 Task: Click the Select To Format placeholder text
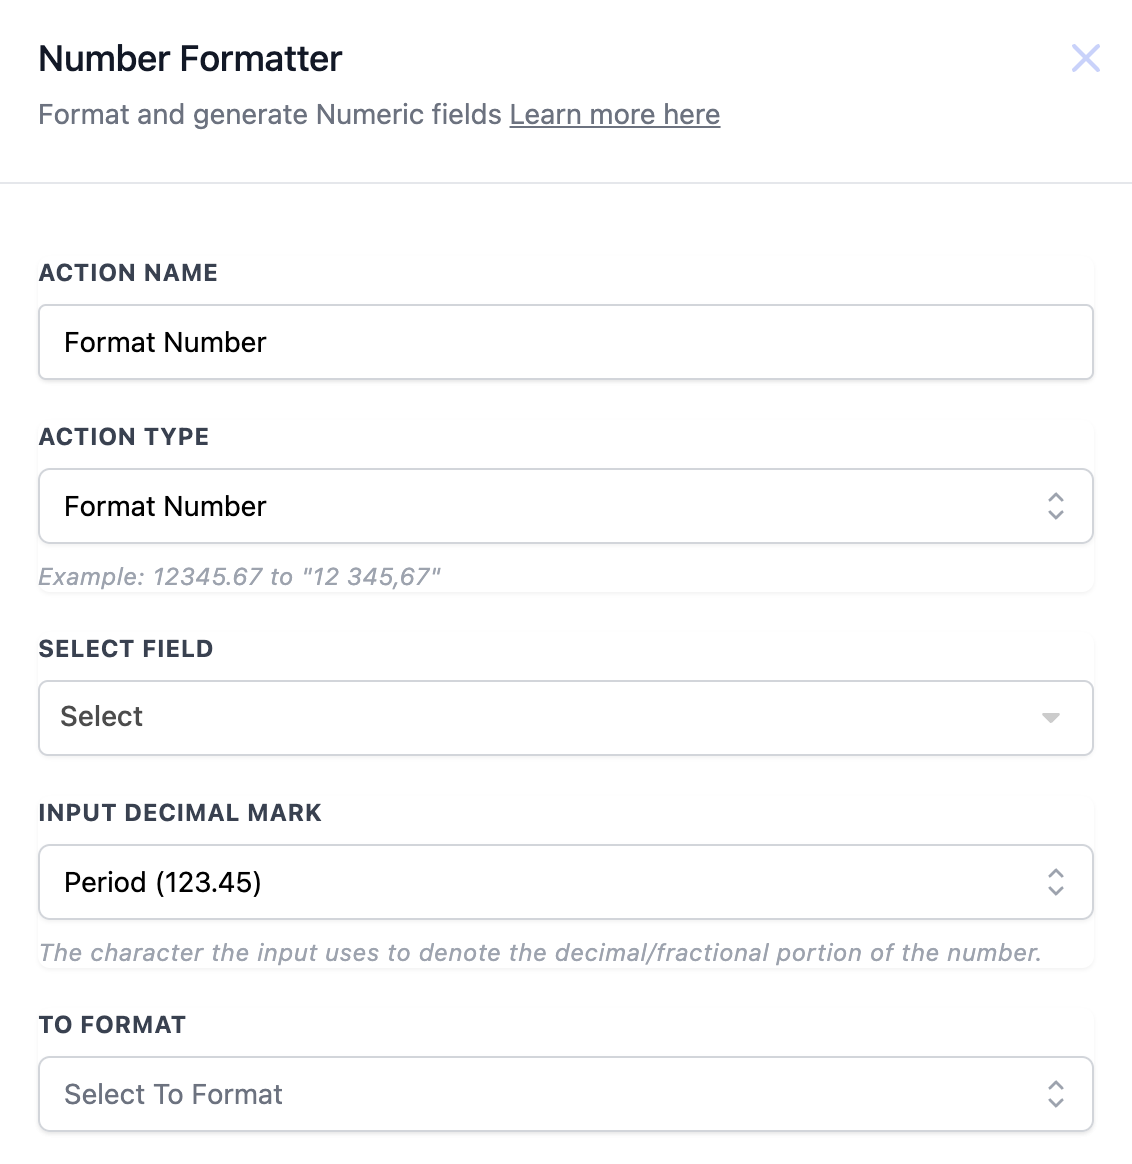(x=173, y=1094)
